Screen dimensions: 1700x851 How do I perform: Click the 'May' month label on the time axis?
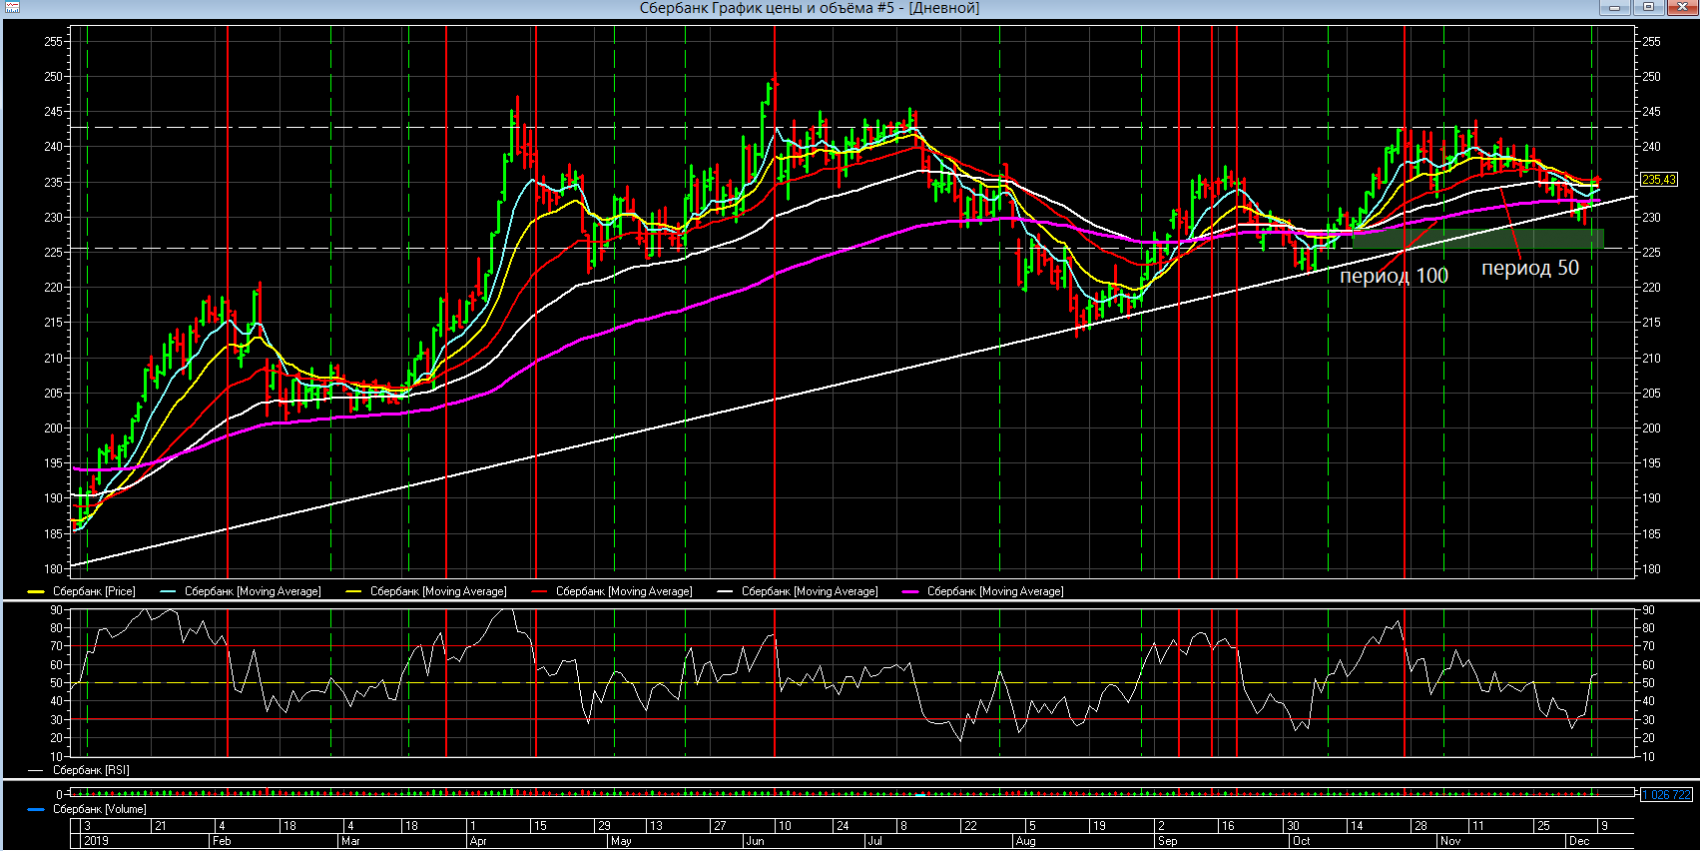click(621, 841)
